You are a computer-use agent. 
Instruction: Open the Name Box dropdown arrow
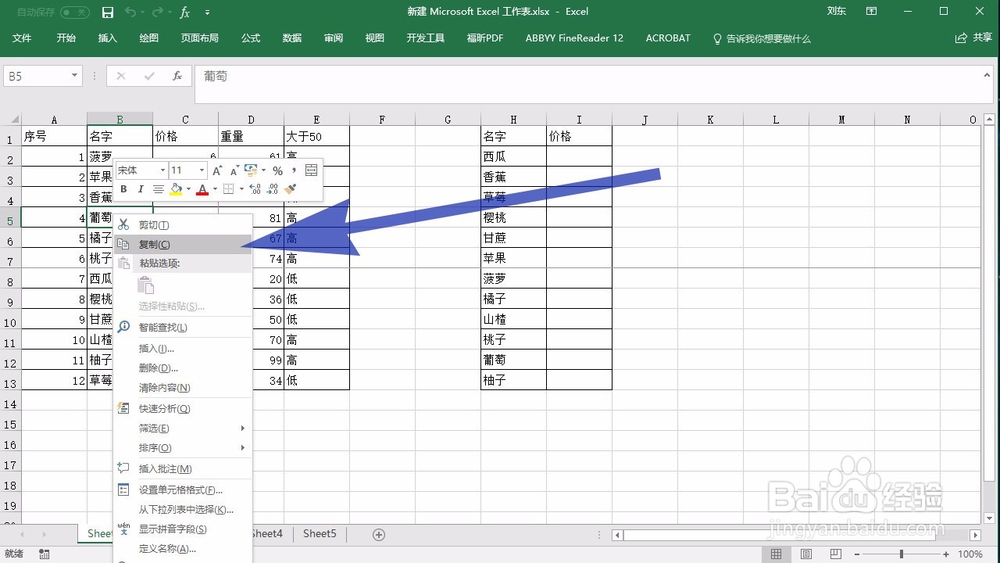(74, 76)
